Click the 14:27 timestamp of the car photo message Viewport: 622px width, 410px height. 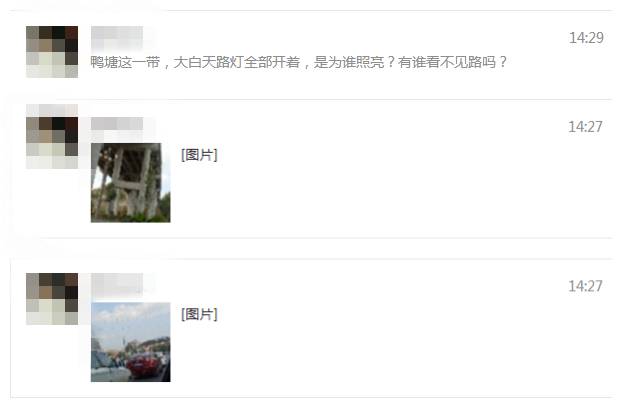point(586,286)
